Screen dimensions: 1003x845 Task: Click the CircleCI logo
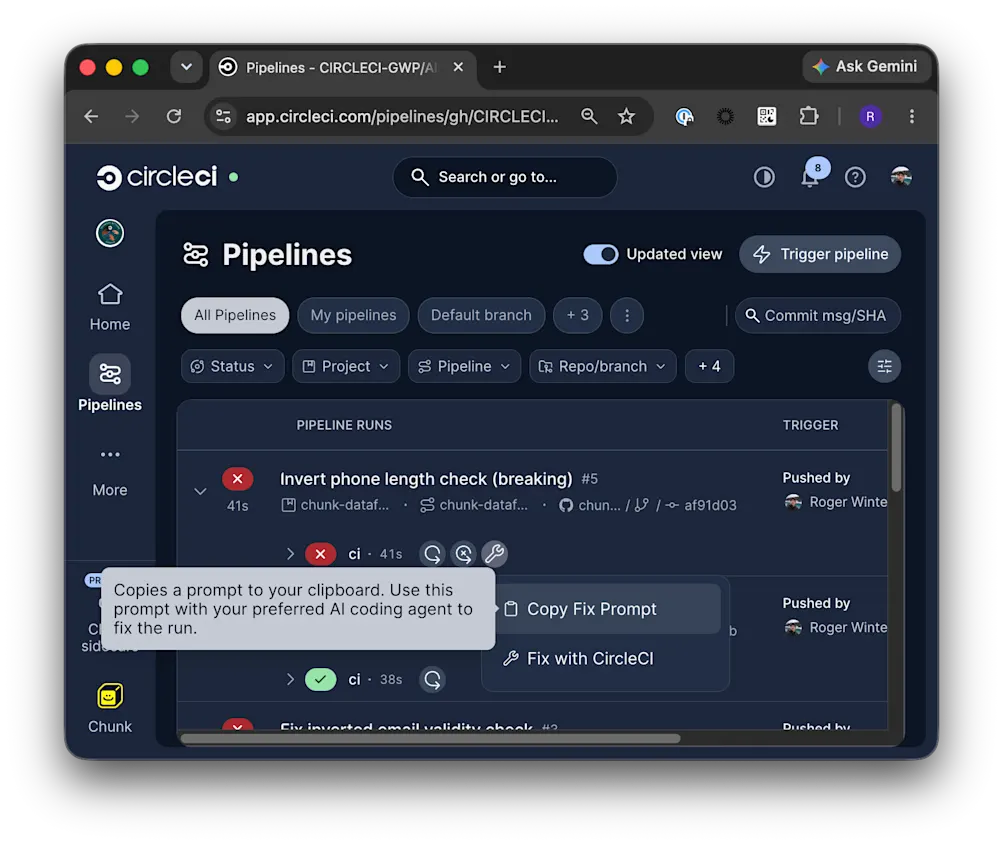coord(157,177)
